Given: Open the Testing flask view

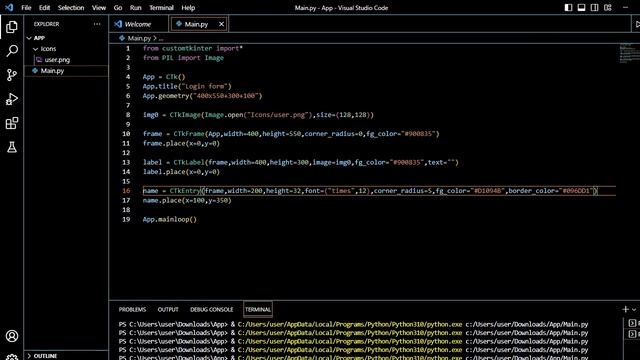Looking at the screenshot, I should (x=12, y=147).
